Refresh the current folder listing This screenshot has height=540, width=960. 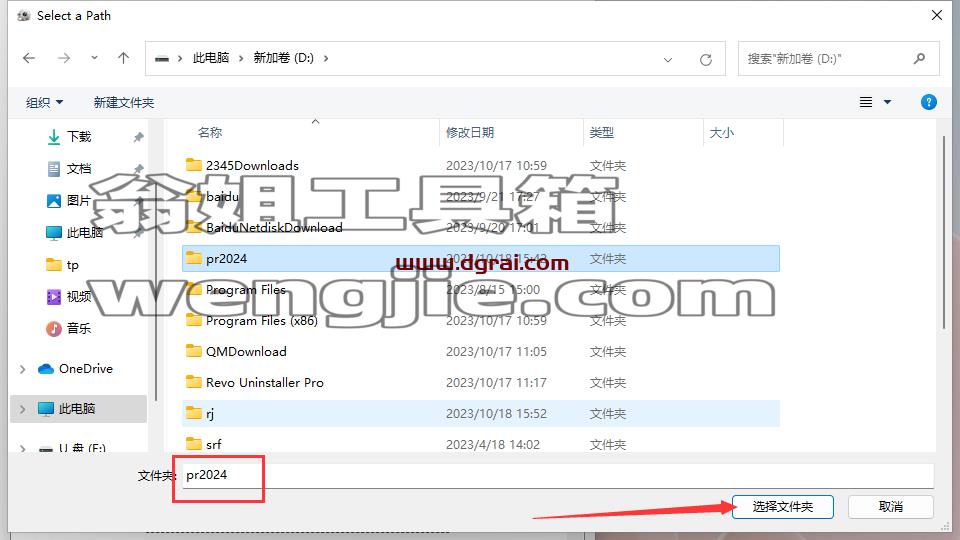706,59
